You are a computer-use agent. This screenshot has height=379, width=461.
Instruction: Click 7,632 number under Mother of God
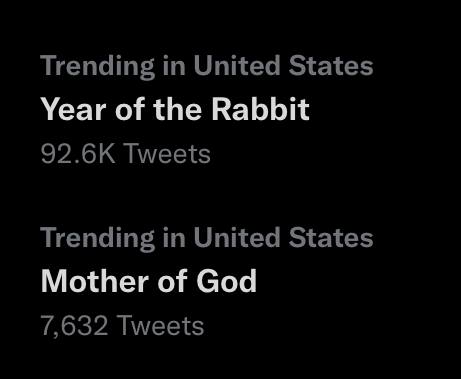click(x=74, y=326)
